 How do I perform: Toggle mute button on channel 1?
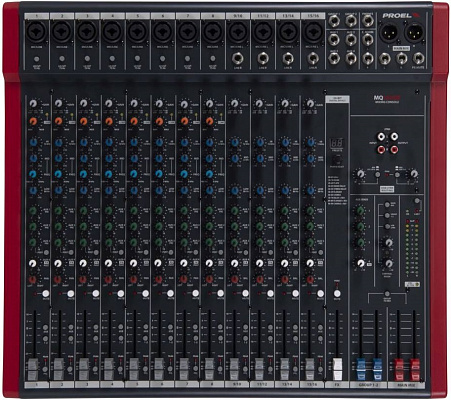coord(46,294)
